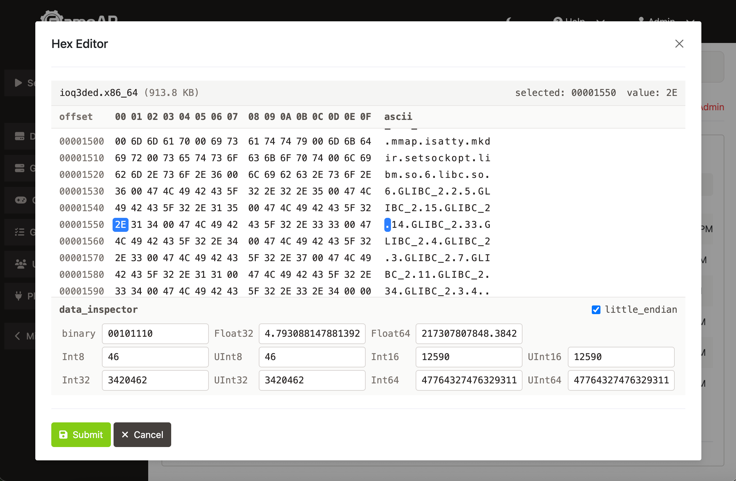
Task: Click ascii text BC_2.11.GLIBC_2.
Action: tap(437, 275)
